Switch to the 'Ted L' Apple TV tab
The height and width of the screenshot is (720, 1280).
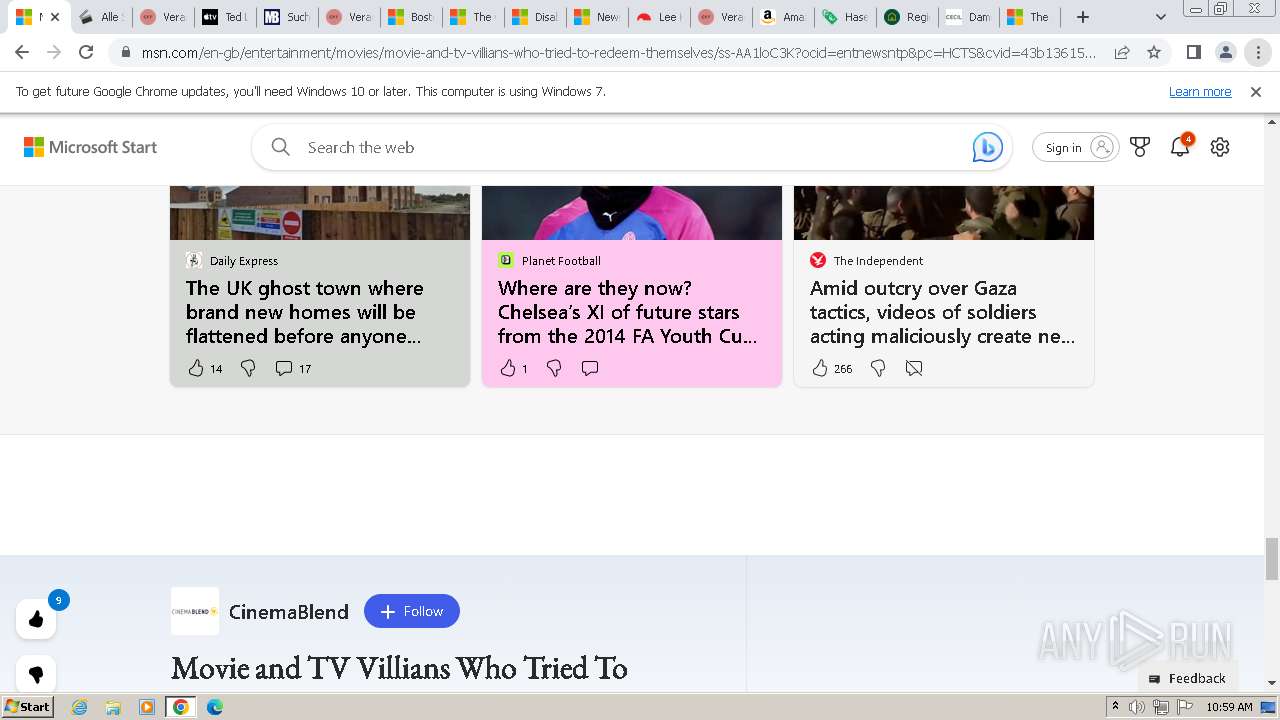pyautogui.click(x=225, y=17)
